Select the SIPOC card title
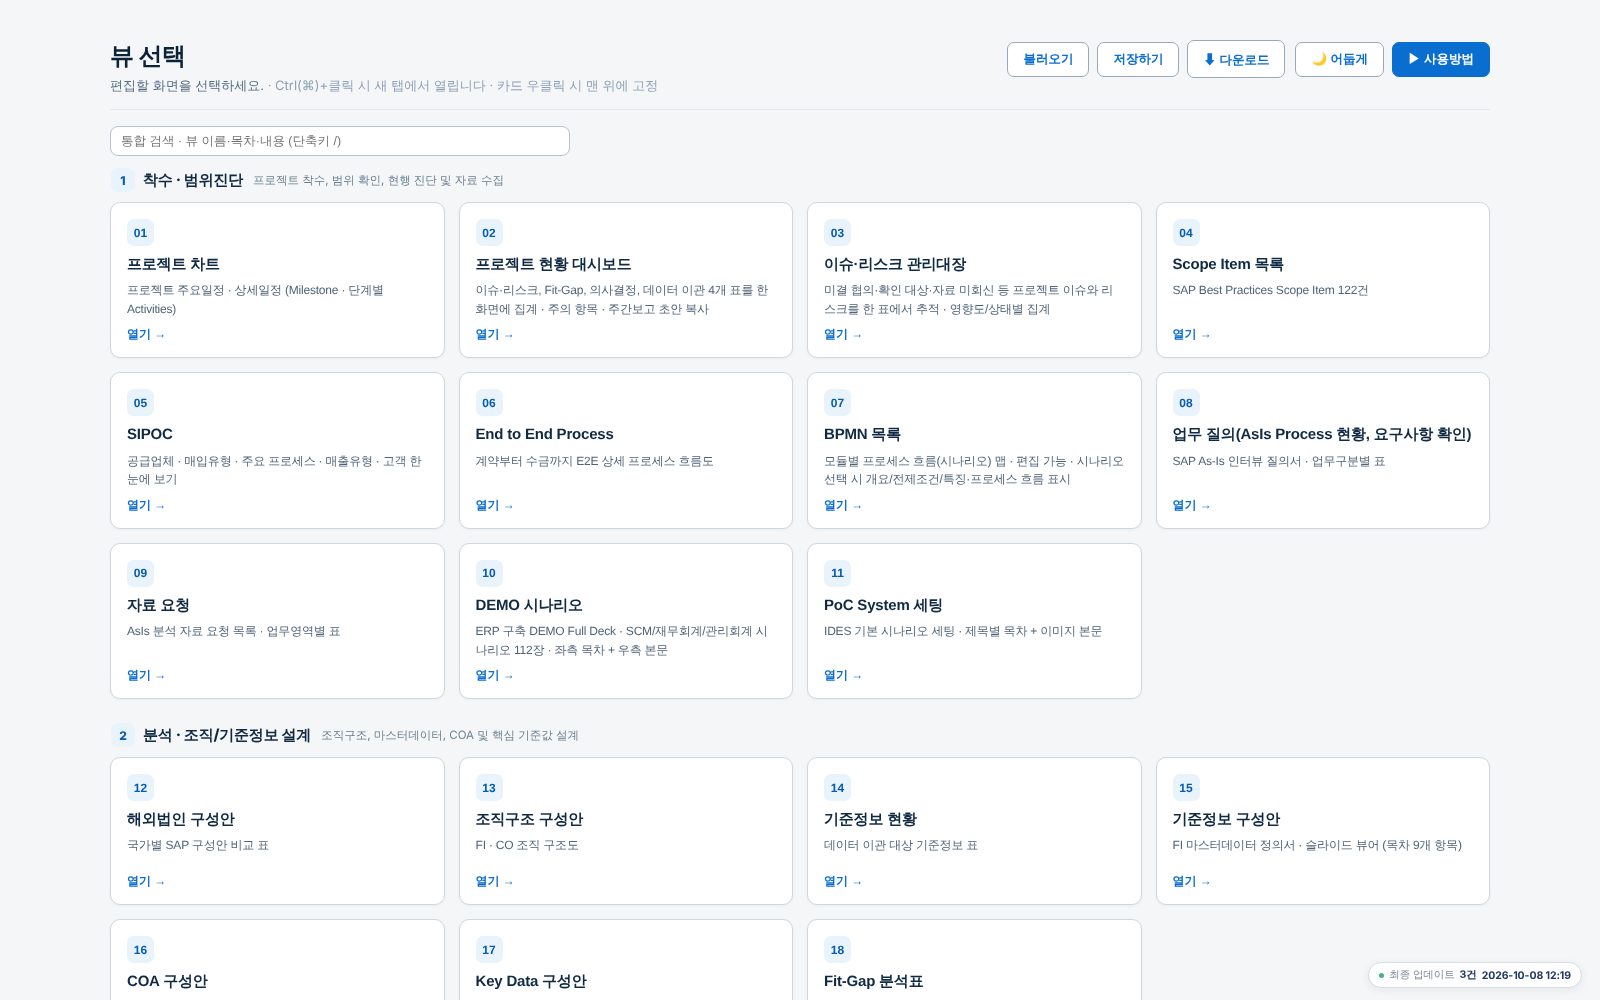 click(150, 434)
